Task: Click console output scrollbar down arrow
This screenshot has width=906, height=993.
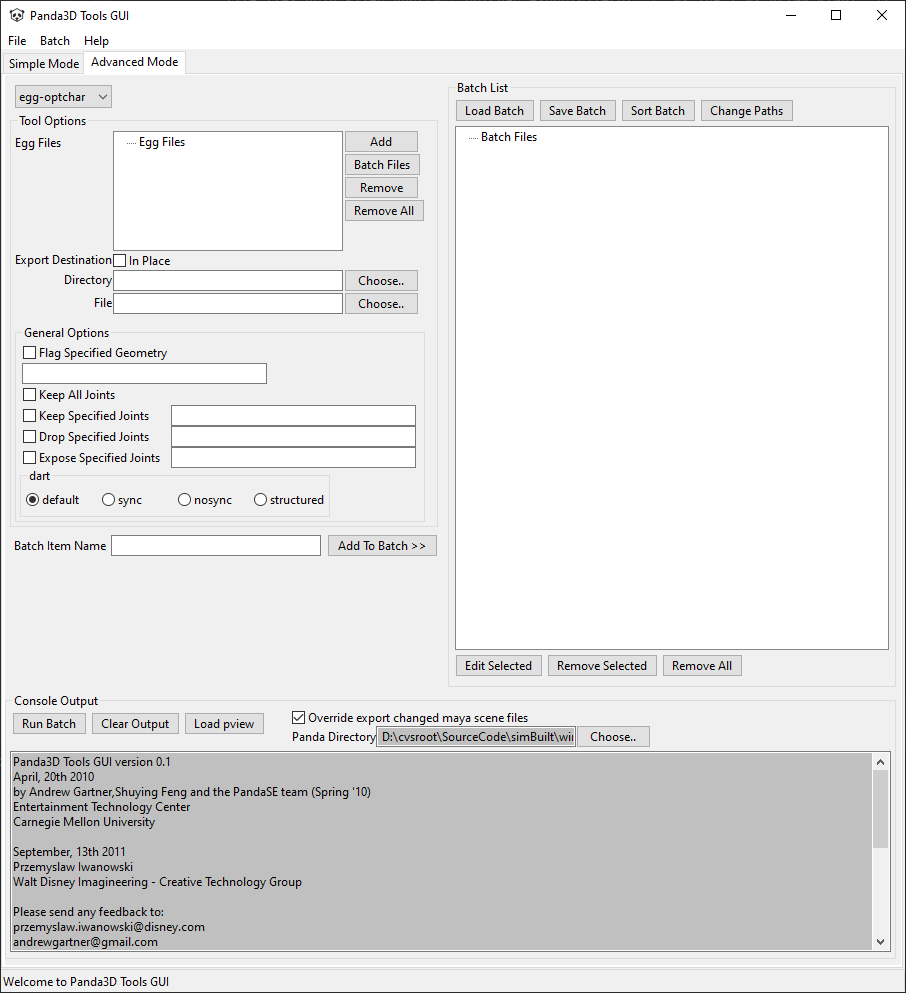Action: [880, 942]
